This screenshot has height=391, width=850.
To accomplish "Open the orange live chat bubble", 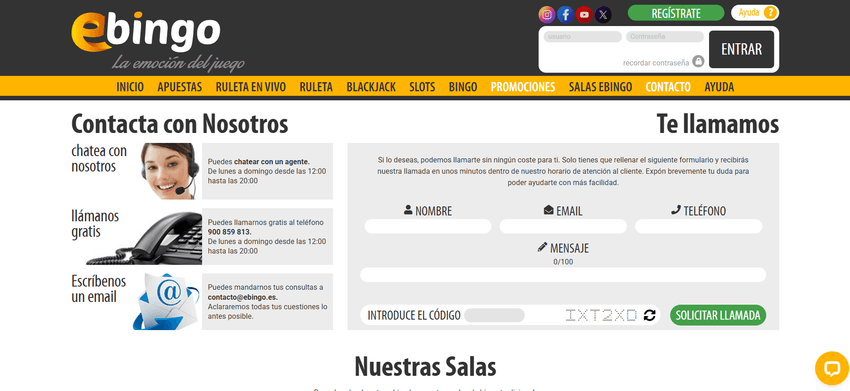I will [x=832, y=368].
